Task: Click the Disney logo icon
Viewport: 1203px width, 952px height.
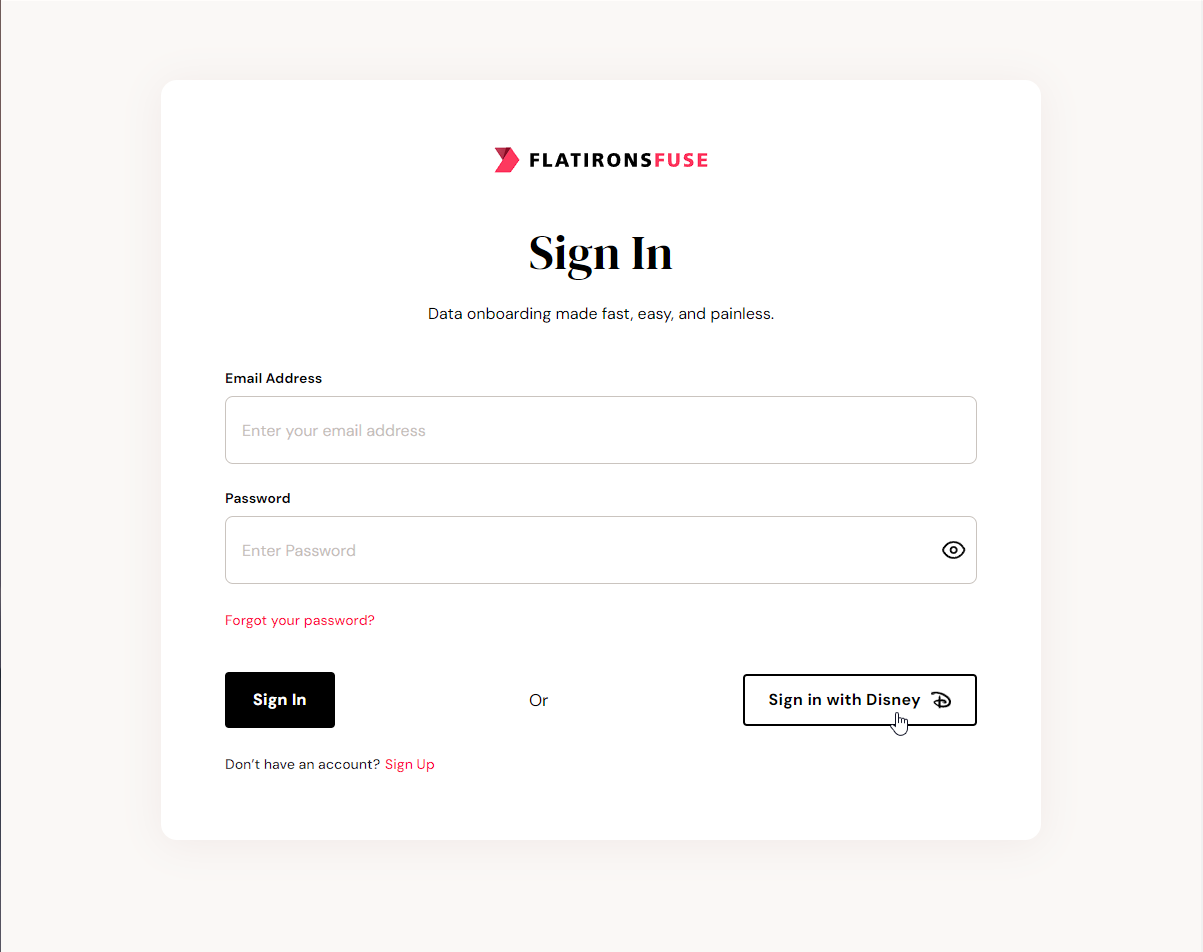Action: (941, 700)
